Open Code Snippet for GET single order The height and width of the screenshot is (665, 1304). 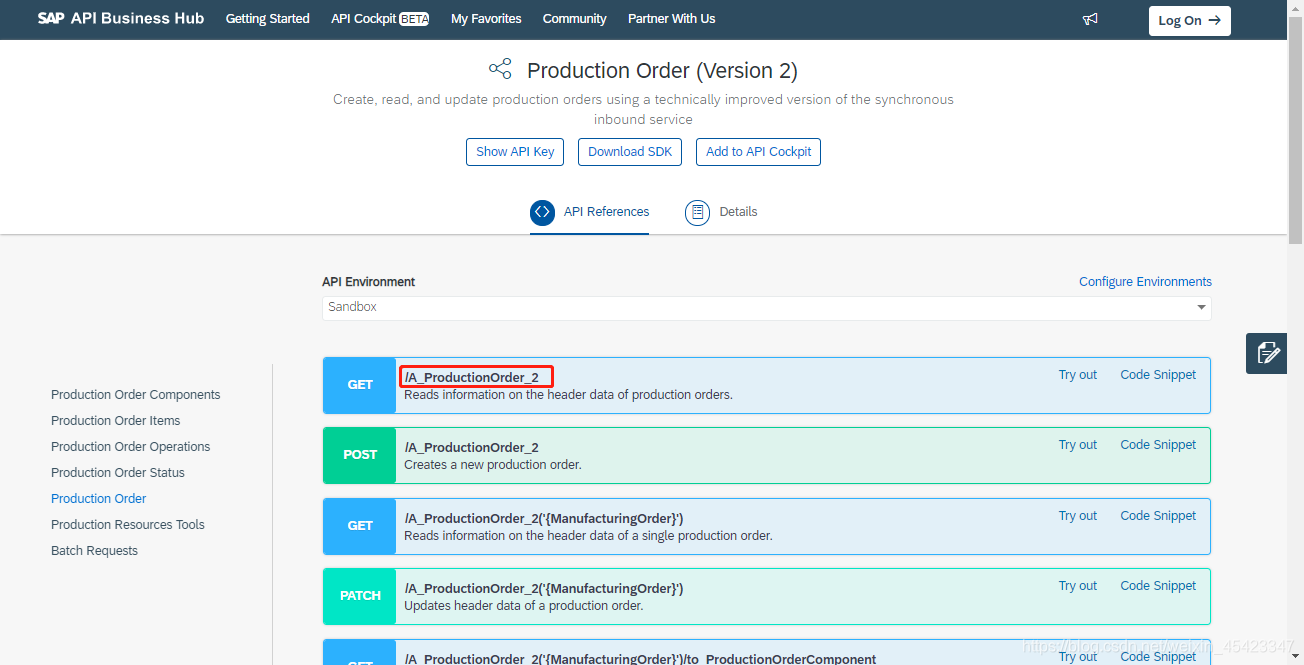tap(1158, 516)
